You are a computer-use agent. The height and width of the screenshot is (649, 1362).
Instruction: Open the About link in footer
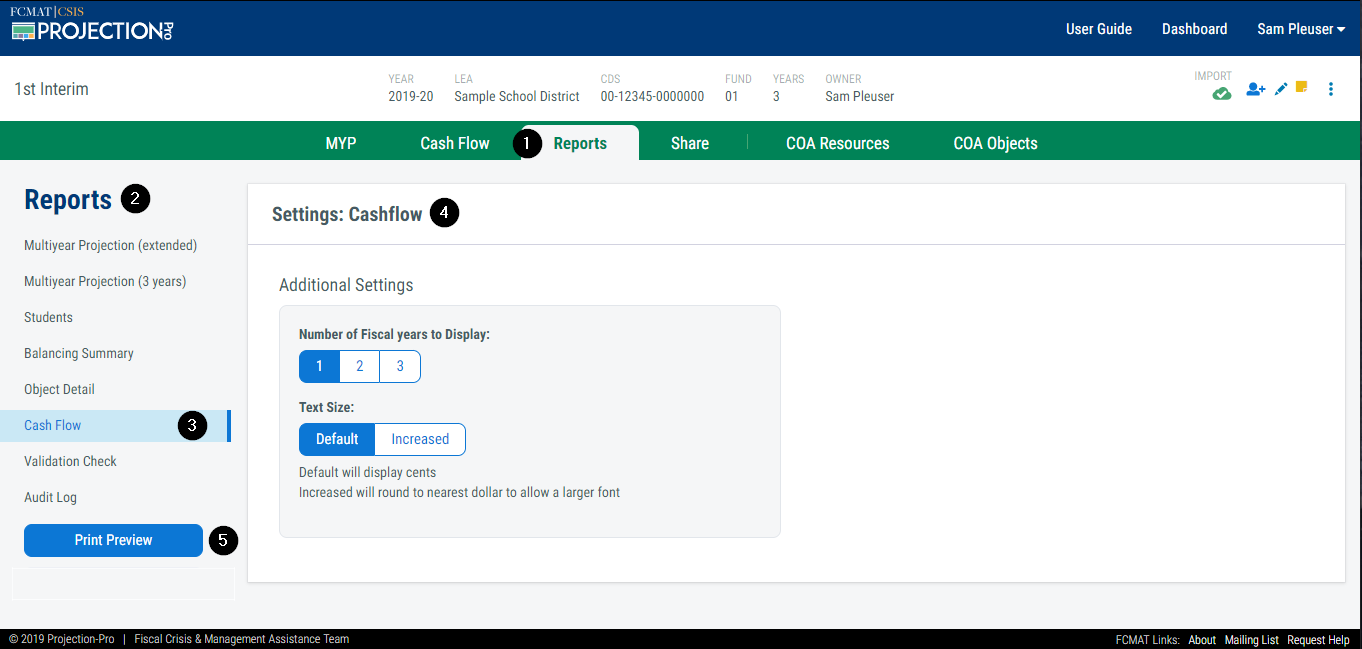pyautogui.click(x=1202, y=639)
